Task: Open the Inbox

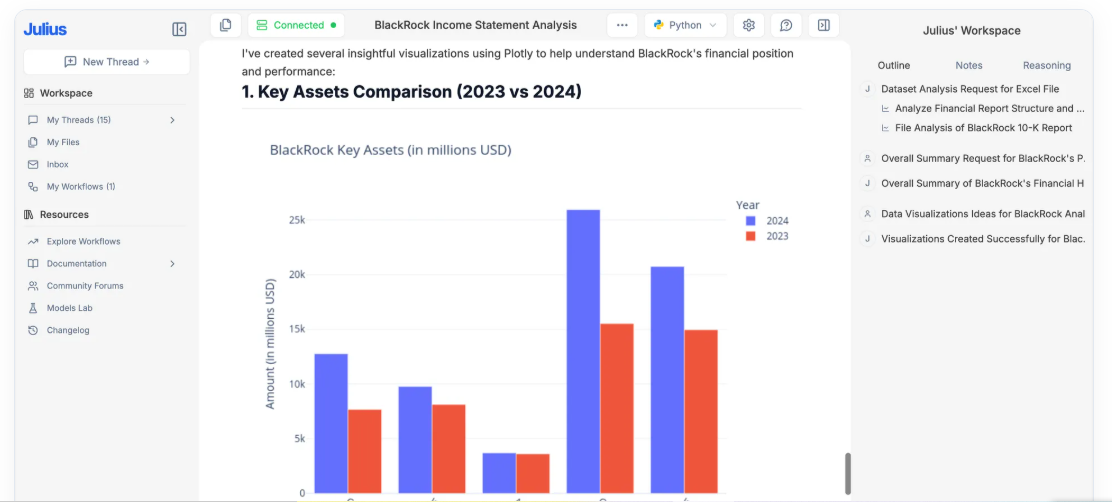Action: tap(57, 164)
